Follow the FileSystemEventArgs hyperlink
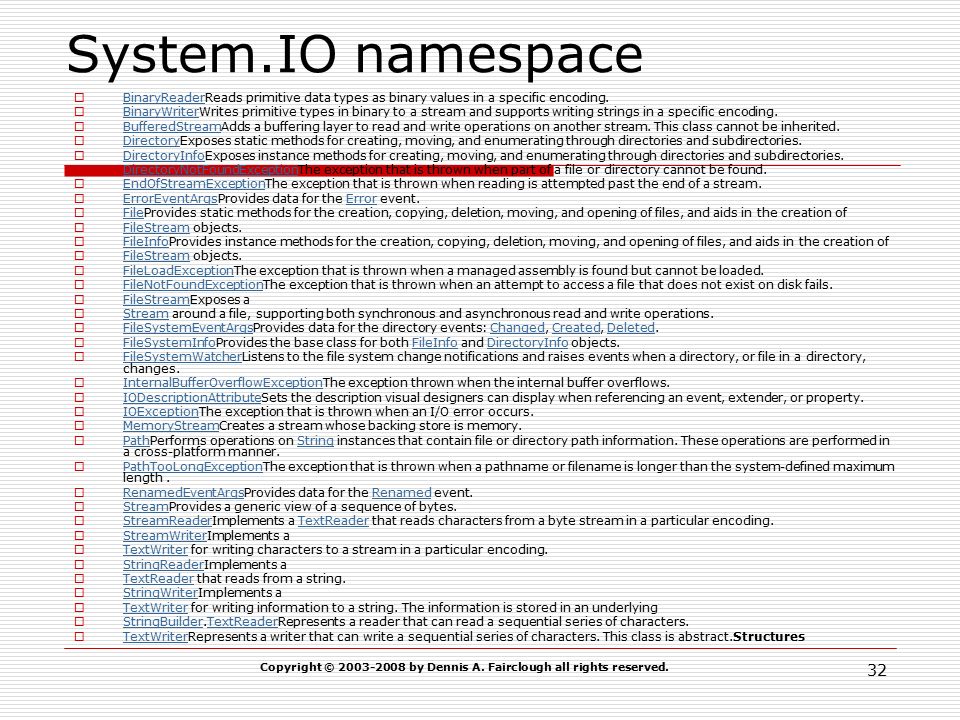 pyautogui.click(x=188, y=328)
